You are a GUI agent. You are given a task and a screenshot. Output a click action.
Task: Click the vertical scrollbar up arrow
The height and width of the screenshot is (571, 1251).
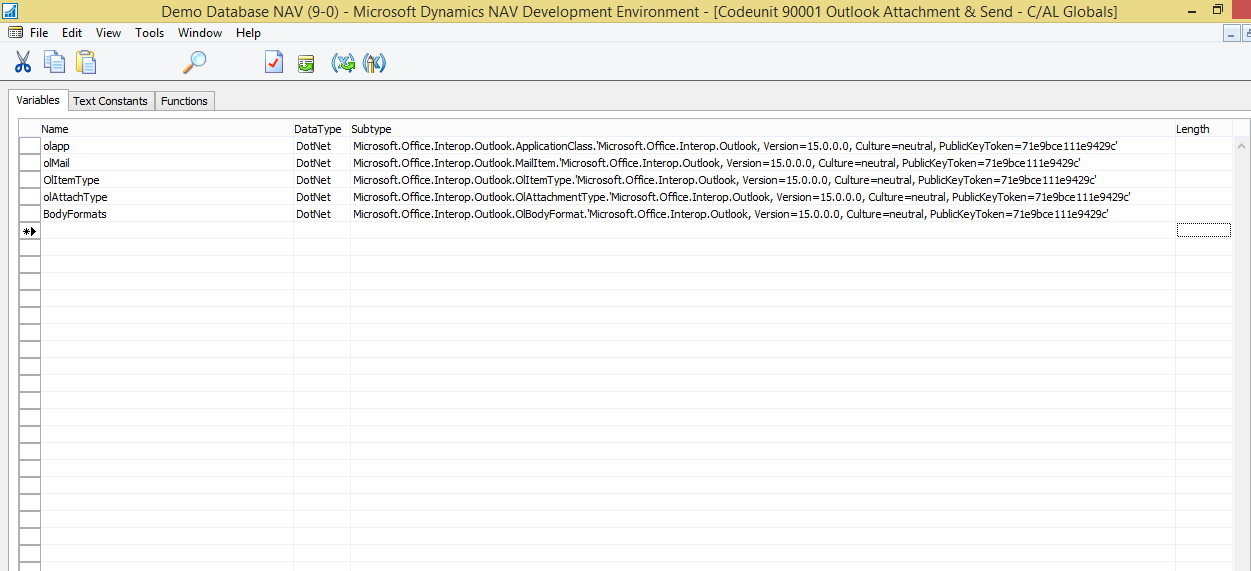pos(1242,145)
